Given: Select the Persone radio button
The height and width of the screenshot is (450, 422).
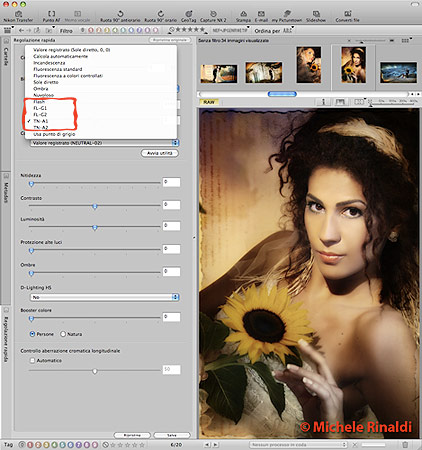Looking at the screenshot, I should coord(32,334).
